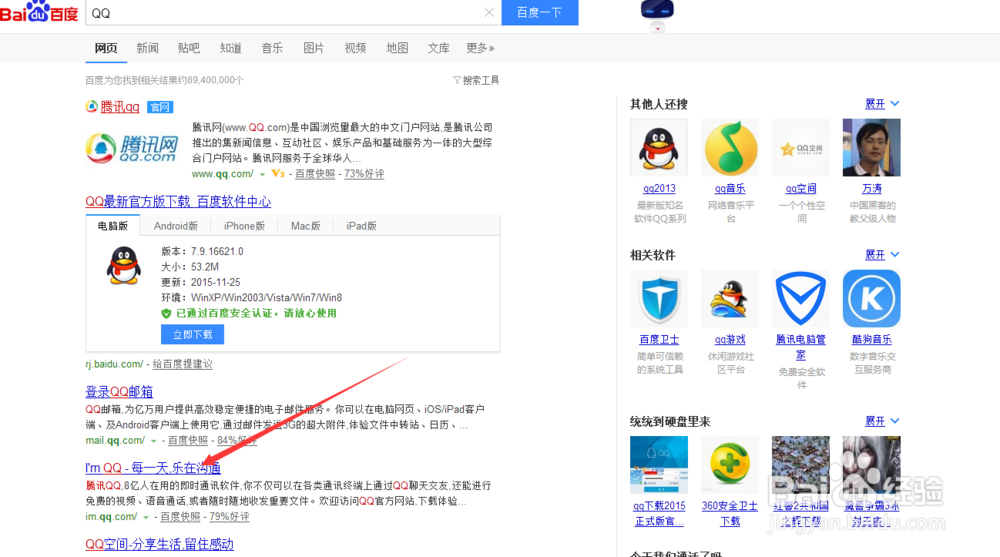
Task: Open I'm QQ - 每一天,乐在沟通 link
Action: click(153, 468)
